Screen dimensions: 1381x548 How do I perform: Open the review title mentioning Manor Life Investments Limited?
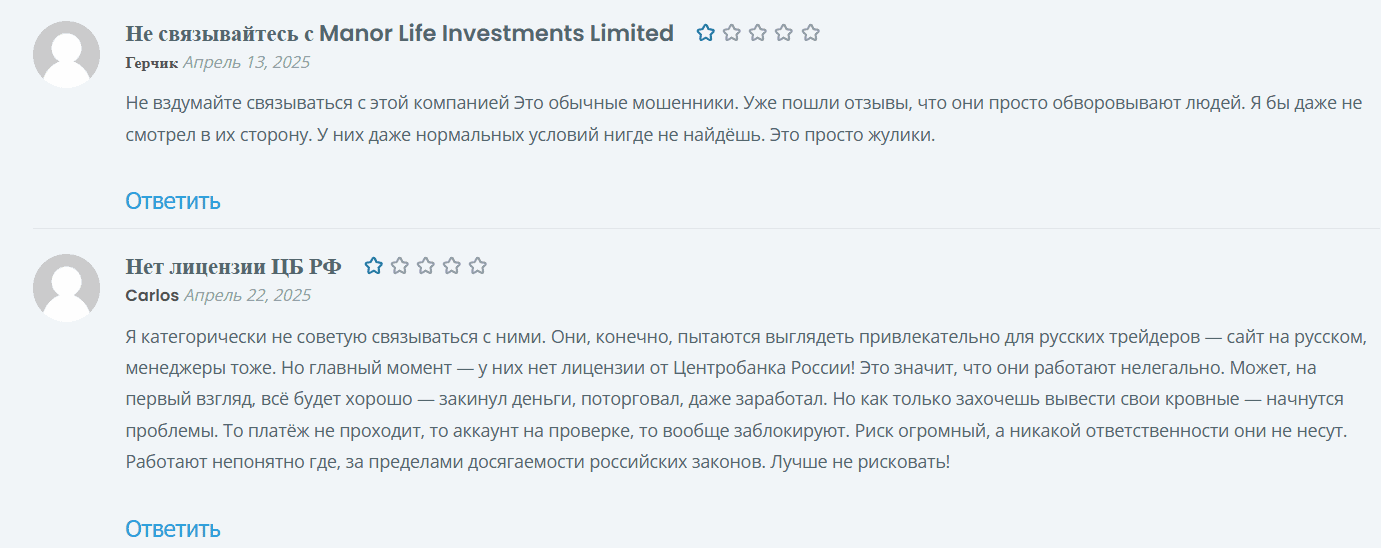pyautogui.click(x=399, y=33)
